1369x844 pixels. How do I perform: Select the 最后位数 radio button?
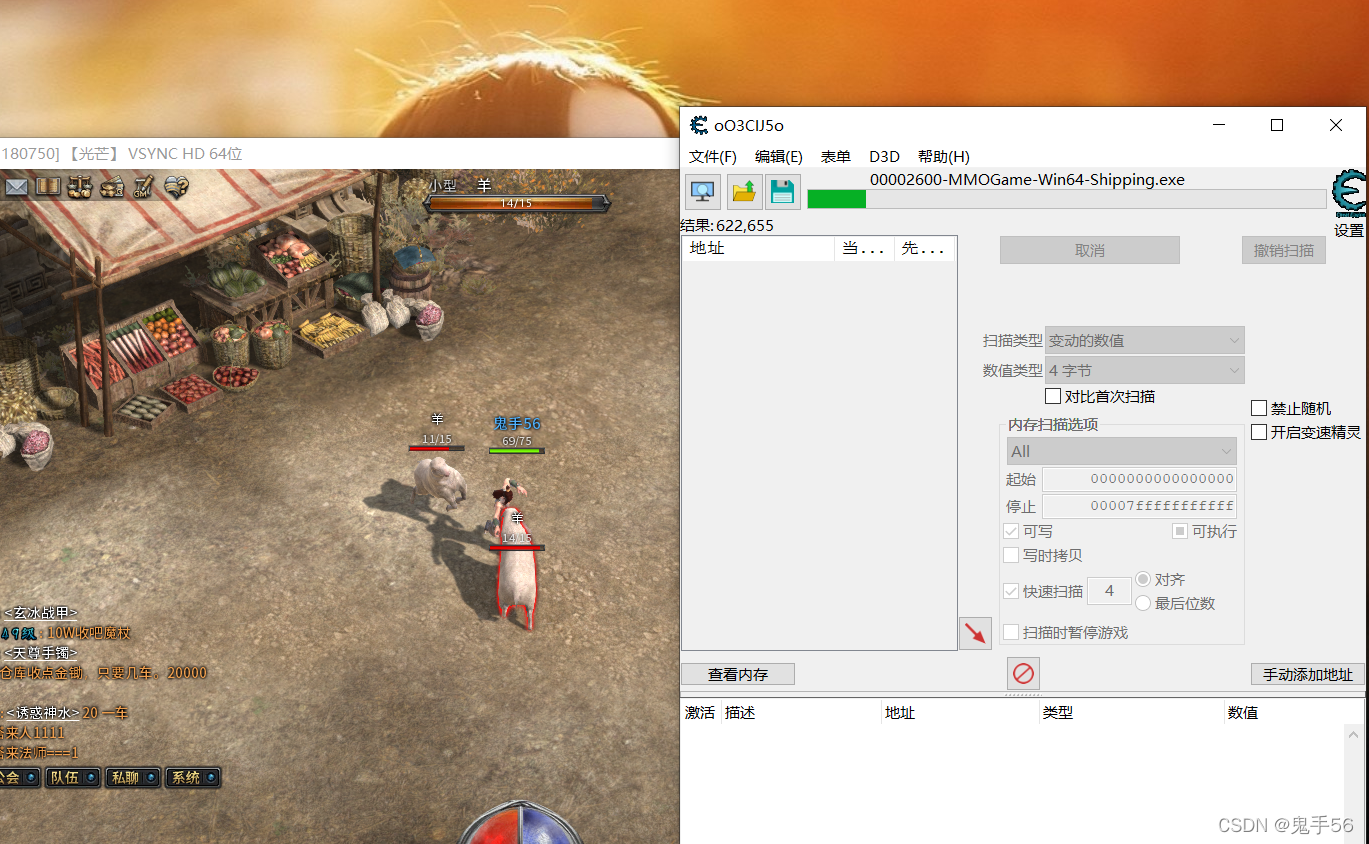[1143, 603]
